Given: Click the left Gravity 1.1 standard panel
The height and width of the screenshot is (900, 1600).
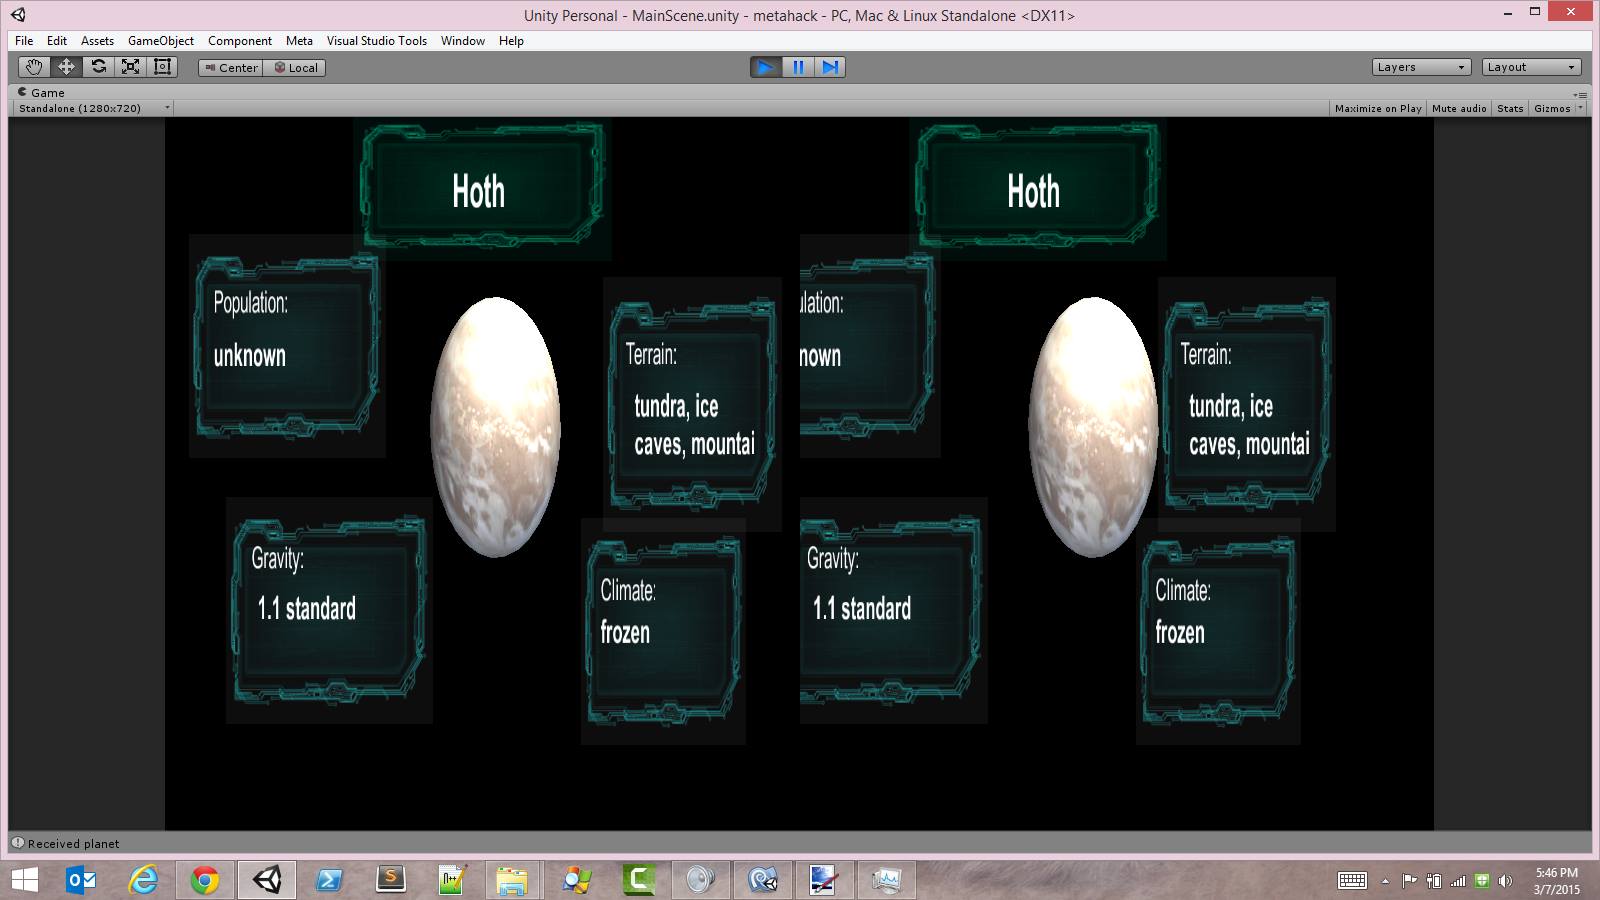Looking at the screenshot, I should tap(329, 610).
